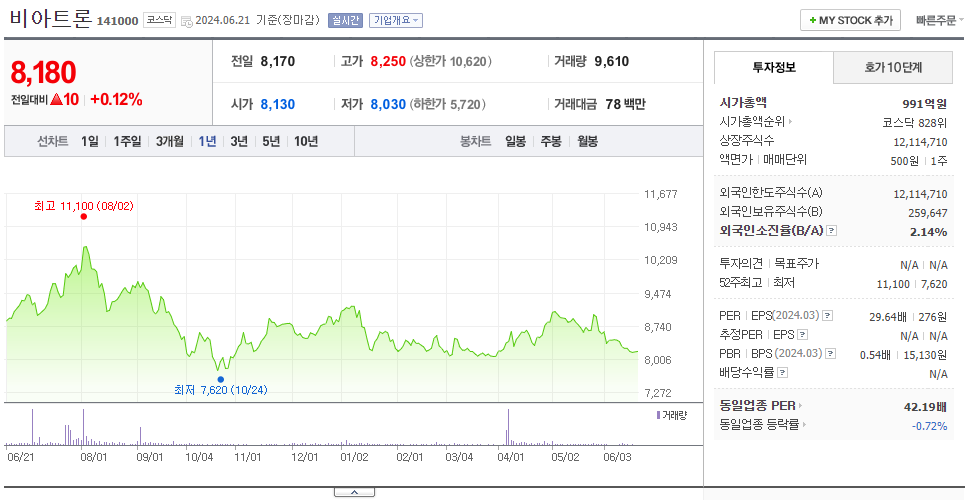The width and height of the screenshot is (968, 500).
Task: Select the 월봉 candlestick chart
Action: [x=588, y=141]
